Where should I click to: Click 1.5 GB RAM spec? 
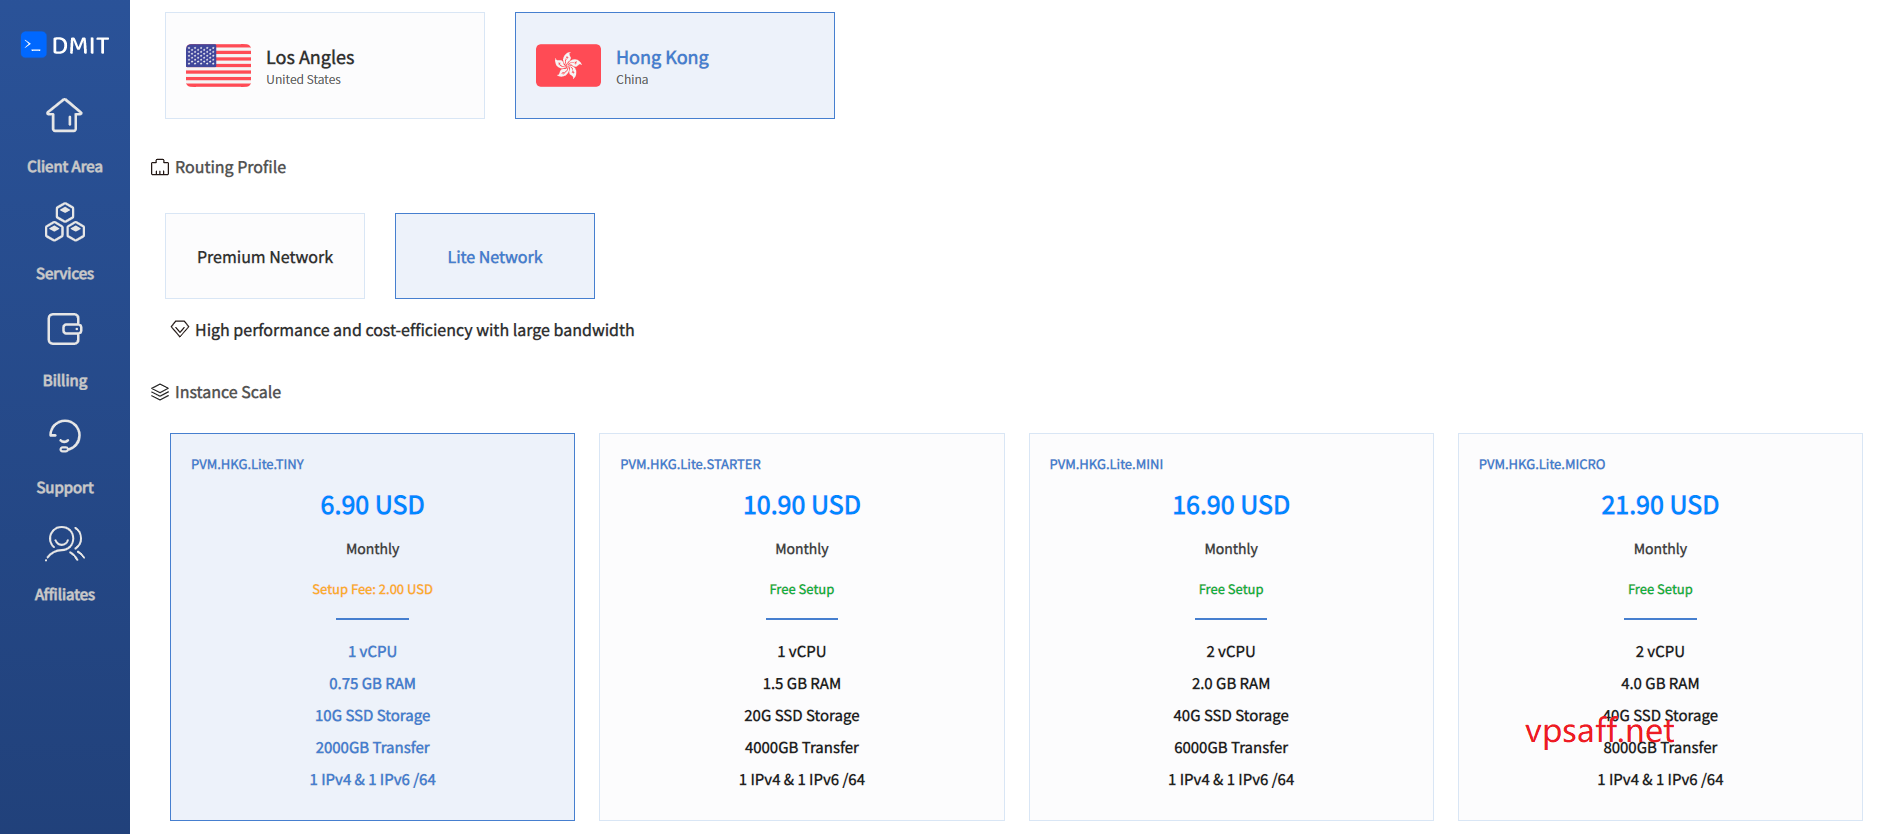pos(802,684)
